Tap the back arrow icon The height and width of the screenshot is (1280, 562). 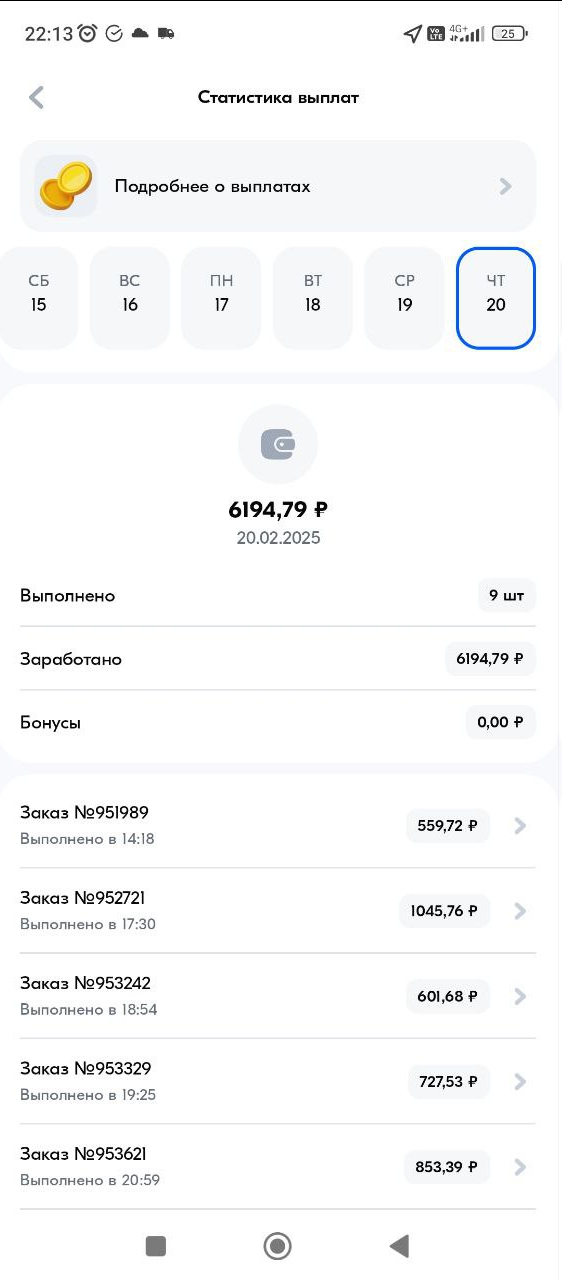click(37, 97)
